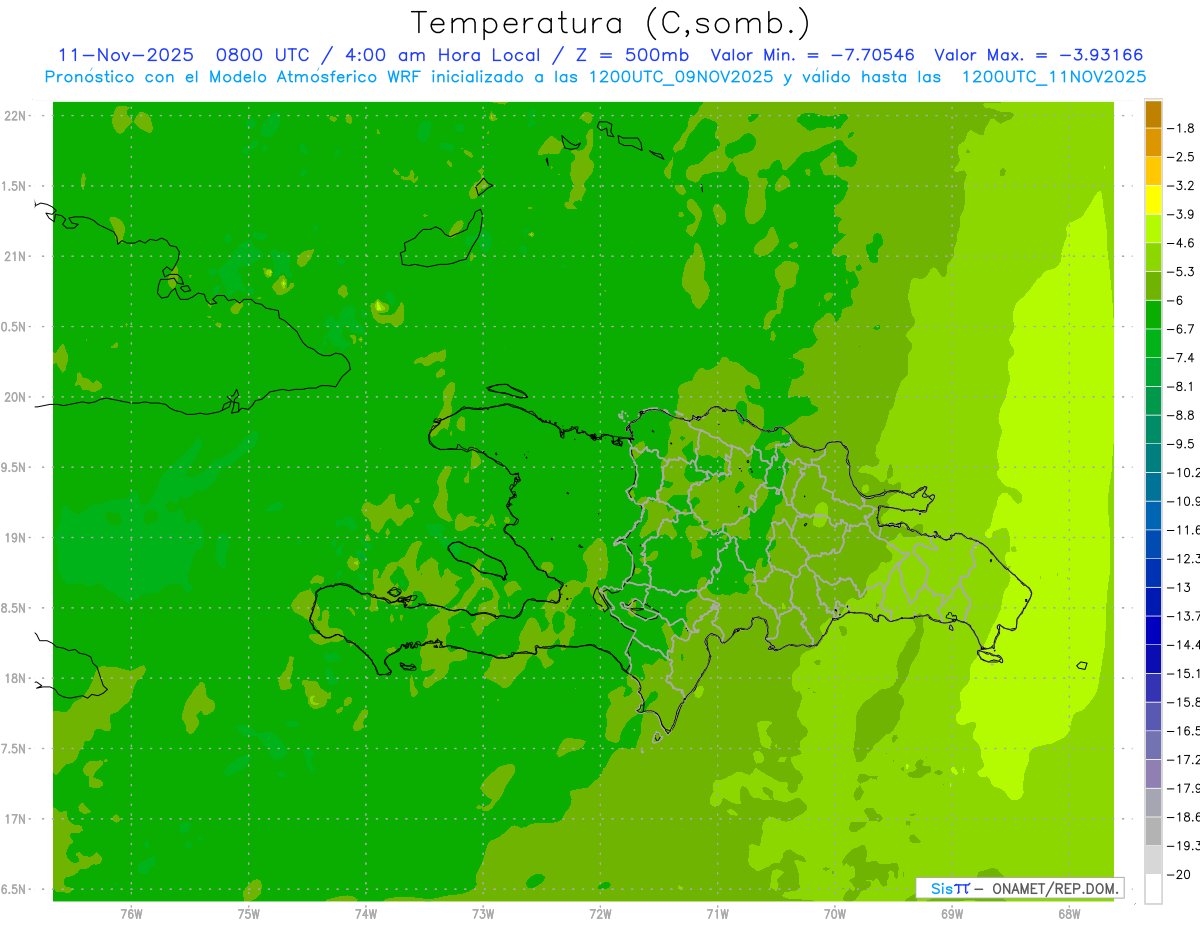Click the "-6.7" colorbar value
Viewport: 1200px width, 927px height.
coord(1182,329)
